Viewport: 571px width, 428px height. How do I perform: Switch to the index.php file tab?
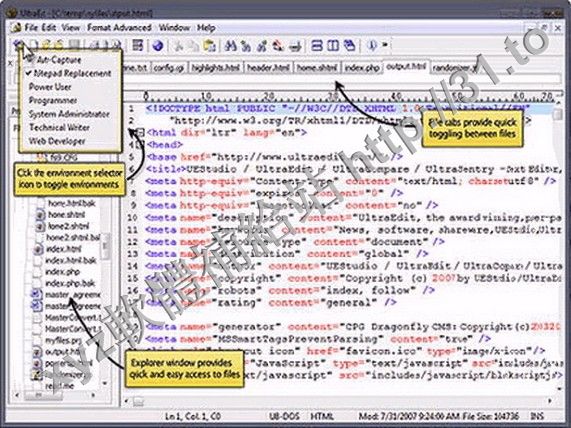tap(362, 68)
